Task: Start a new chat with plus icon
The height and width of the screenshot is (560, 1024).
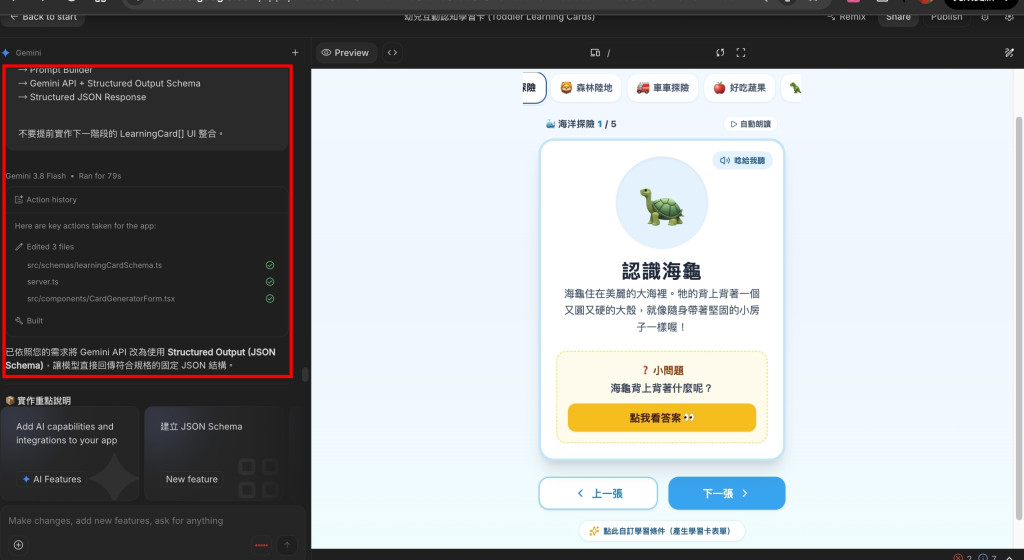Action: pyautogui.click(x=295, y=53)
